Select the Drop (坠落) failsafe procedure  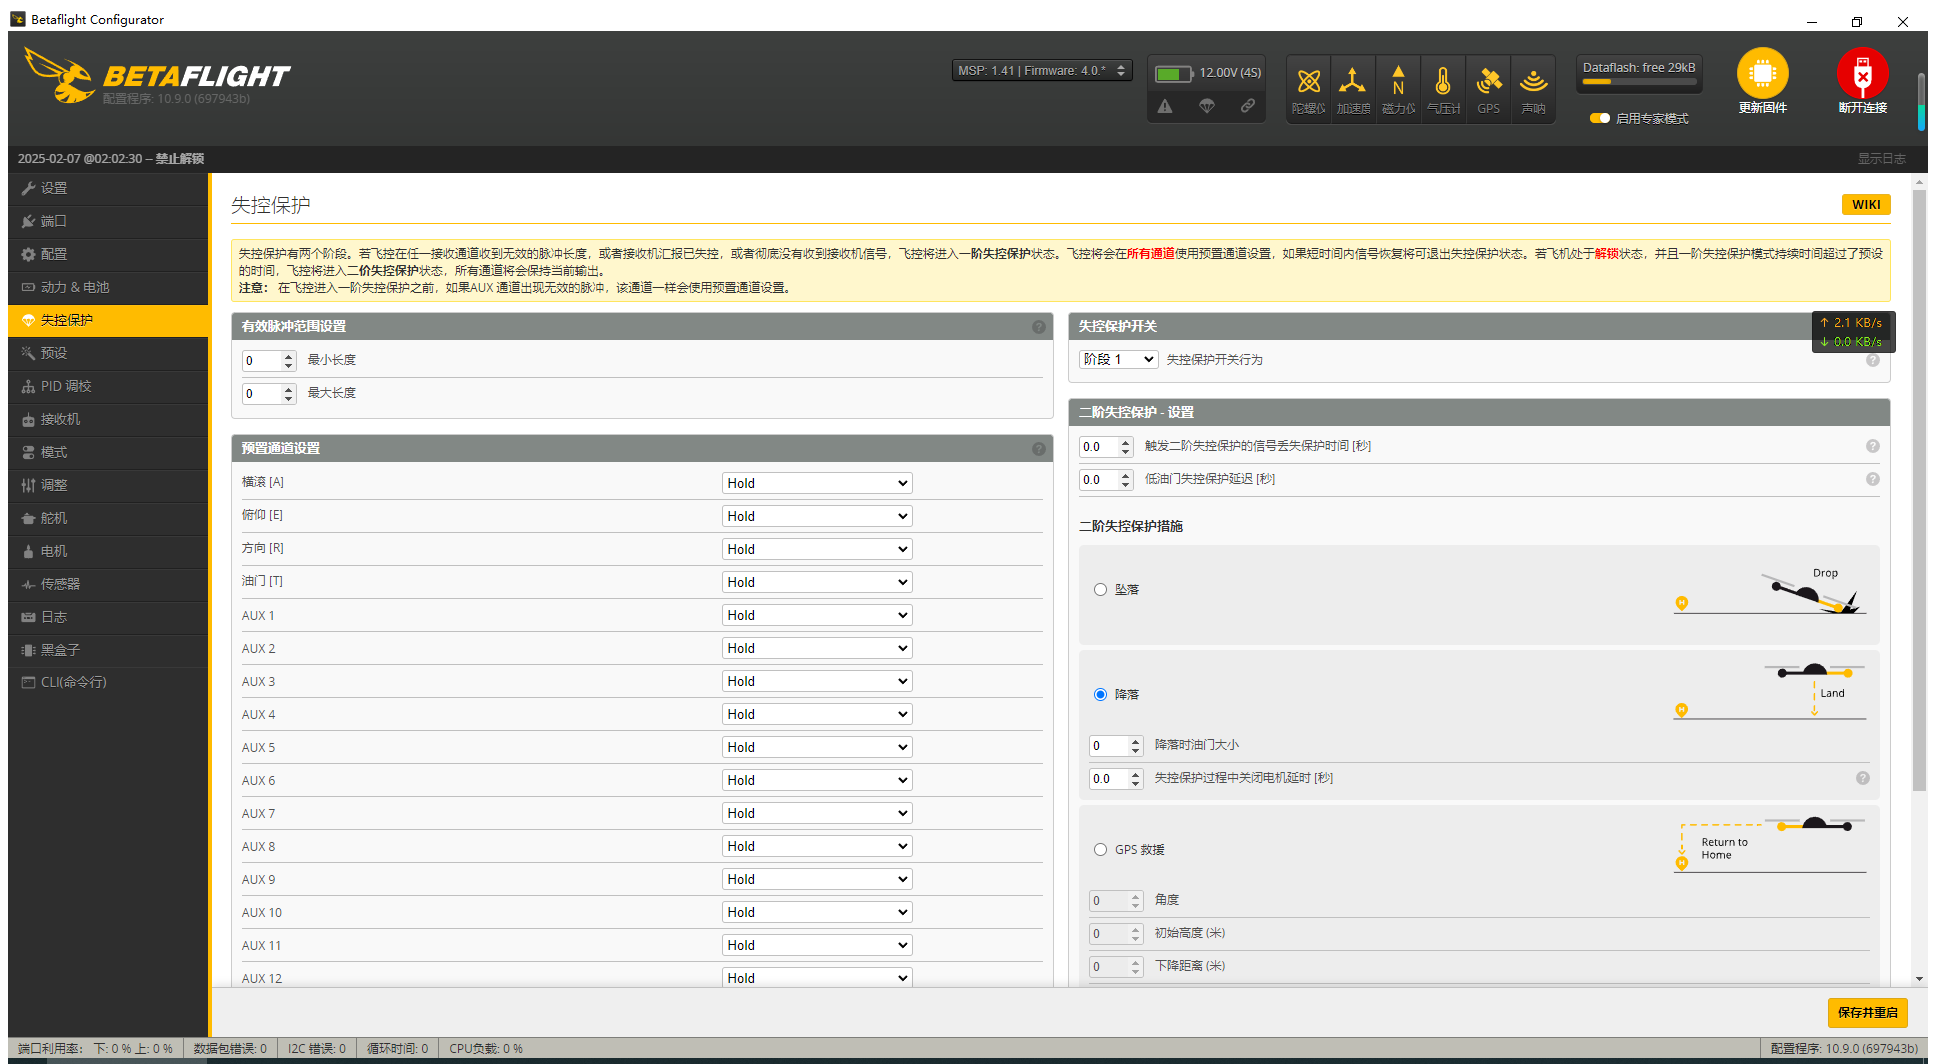(1100, 590)
